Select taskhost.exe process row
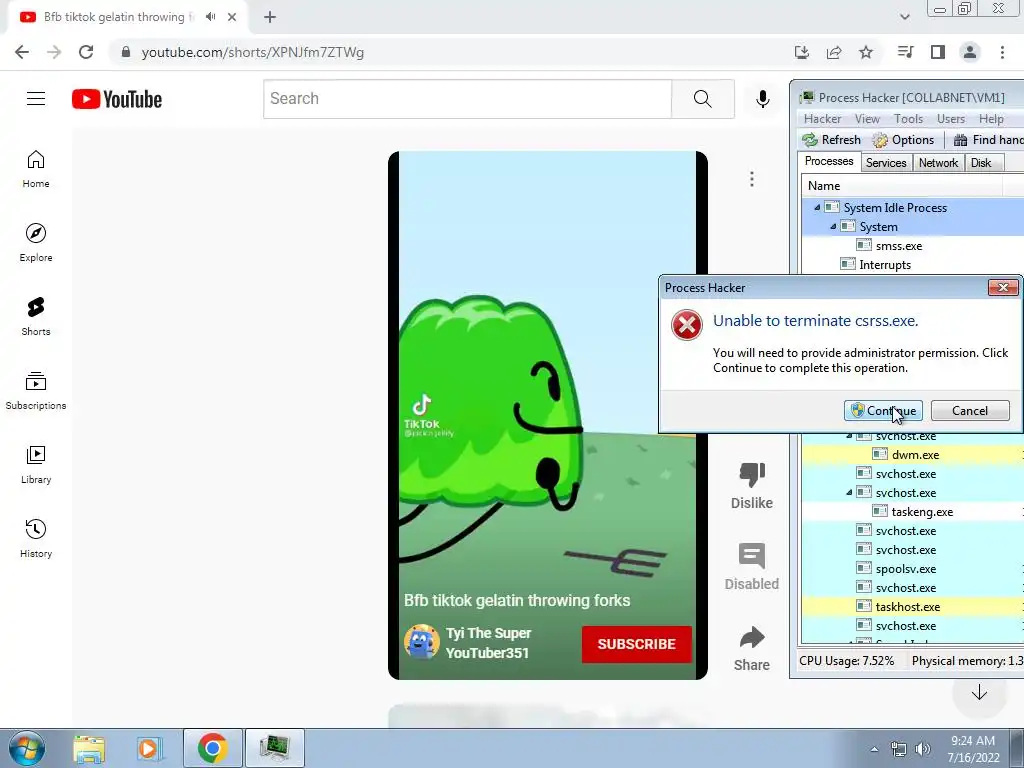1024x768 pixels. [913, 607]
